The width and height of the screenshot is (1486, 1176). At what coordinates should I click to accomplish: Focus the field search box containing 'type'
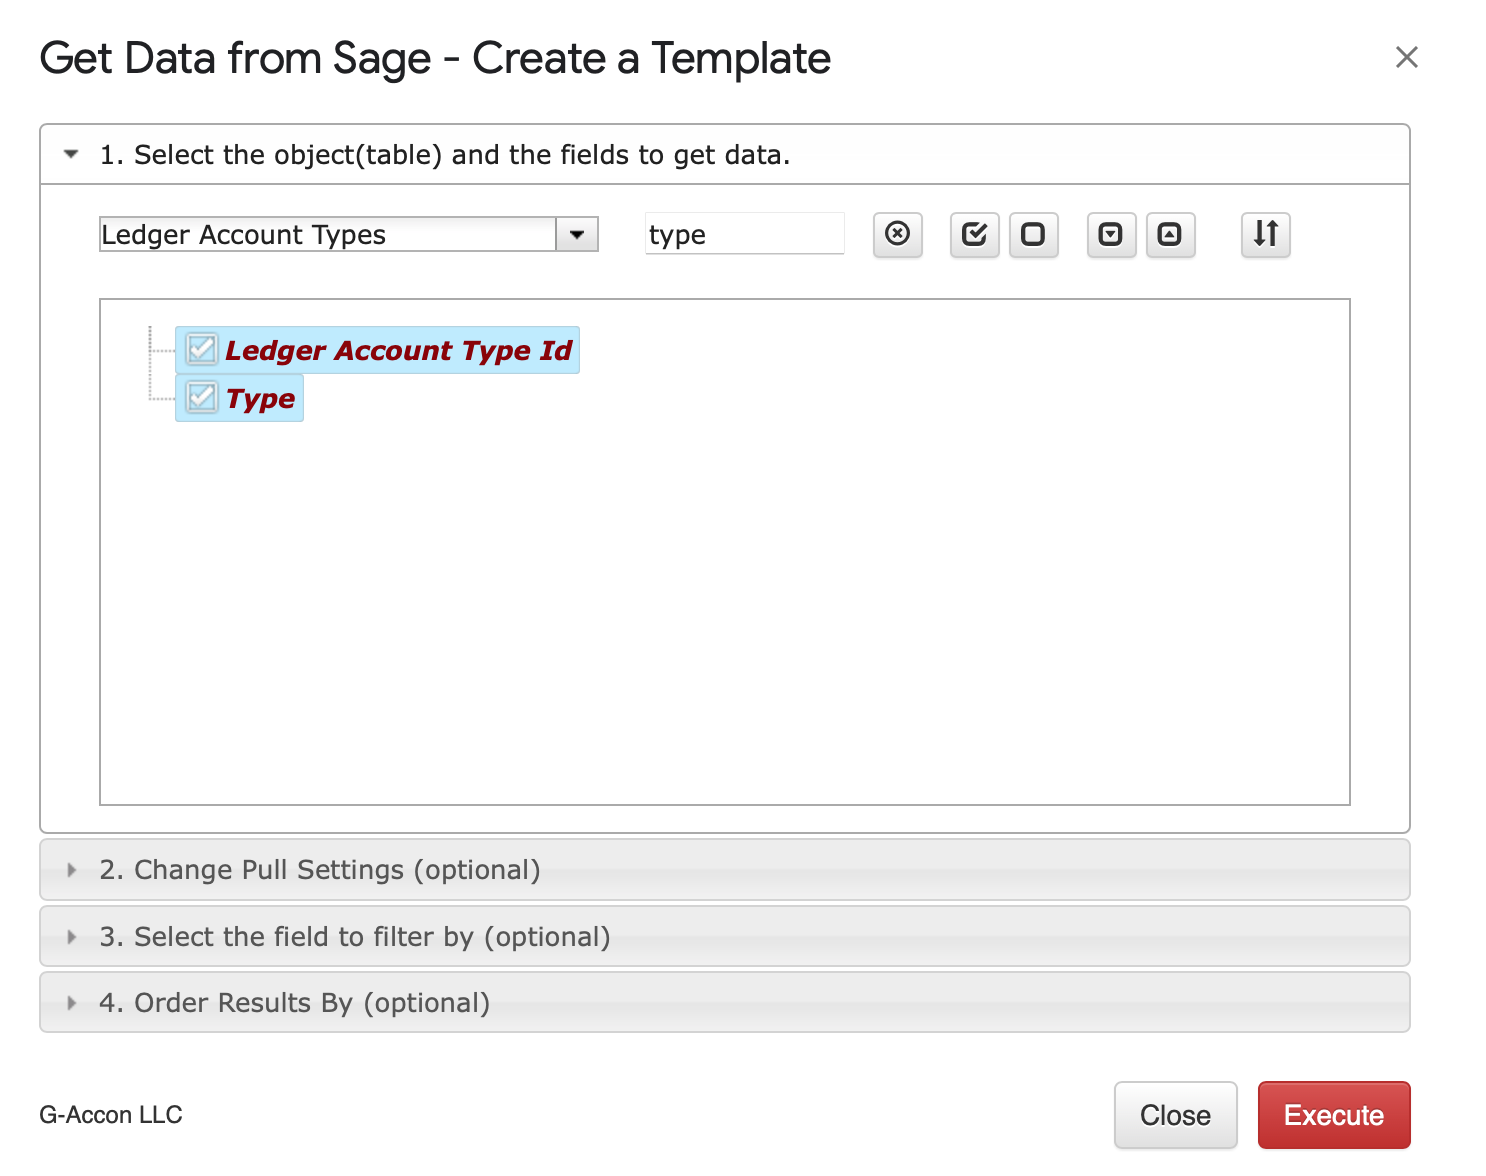745,234
